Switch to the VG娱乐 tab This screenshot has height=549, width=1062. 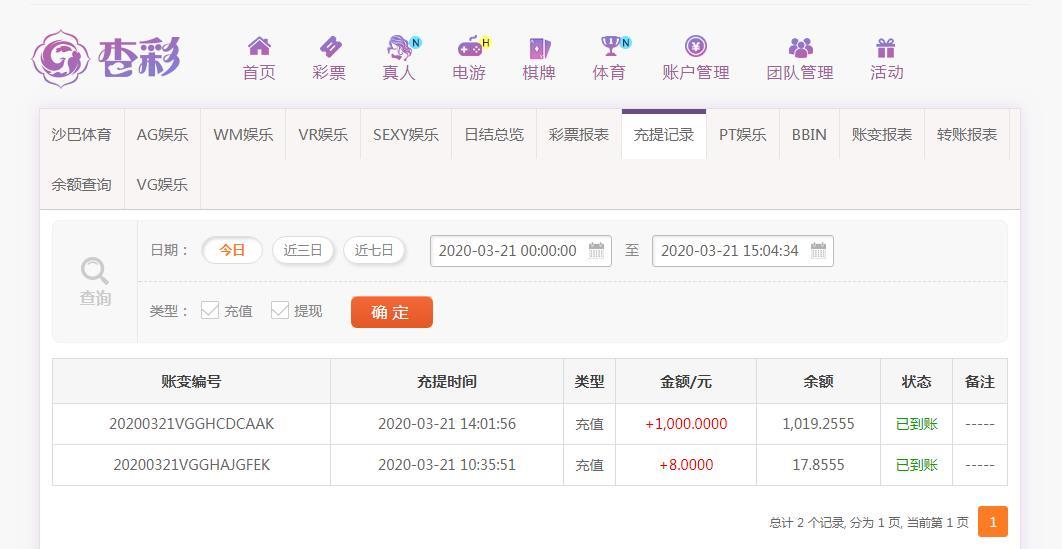[x=163, y=184]
